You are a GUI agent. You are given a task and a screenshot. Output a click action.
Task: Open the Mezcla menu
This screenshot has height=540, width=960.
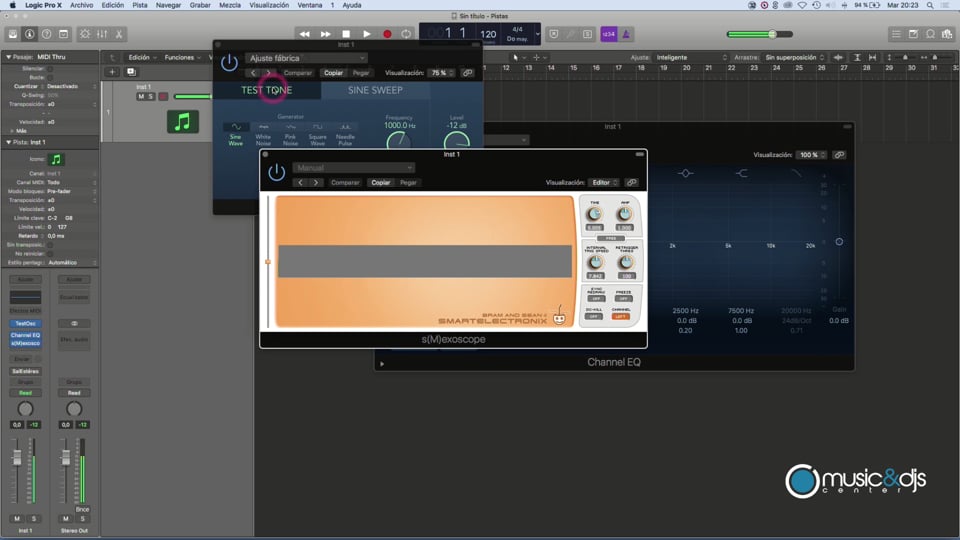(x=230, y=5)
